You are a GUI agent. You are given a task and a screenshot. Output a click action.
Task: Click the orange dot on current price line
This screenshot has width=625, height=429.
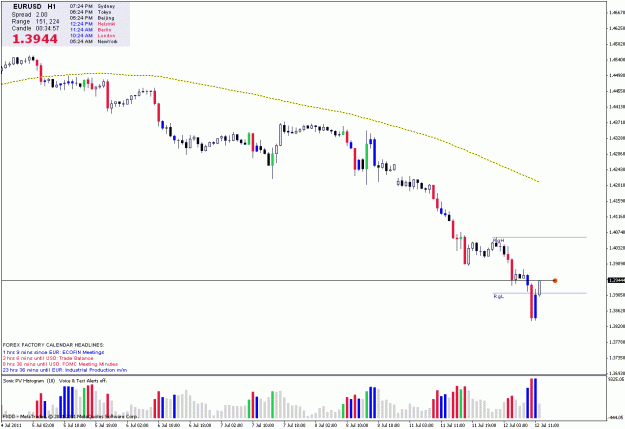555,281
